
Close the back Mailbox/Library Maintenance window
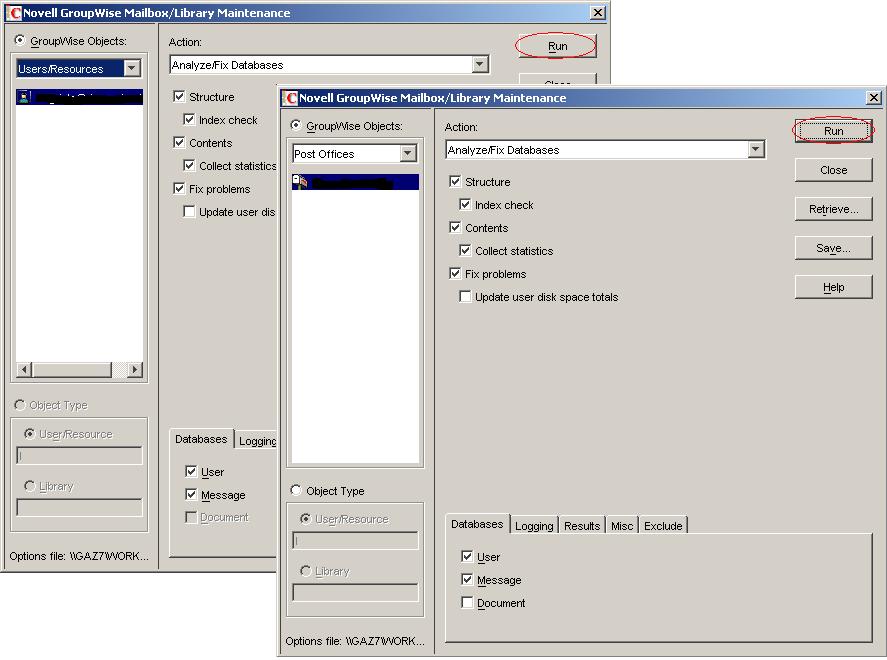coord(597,13)
